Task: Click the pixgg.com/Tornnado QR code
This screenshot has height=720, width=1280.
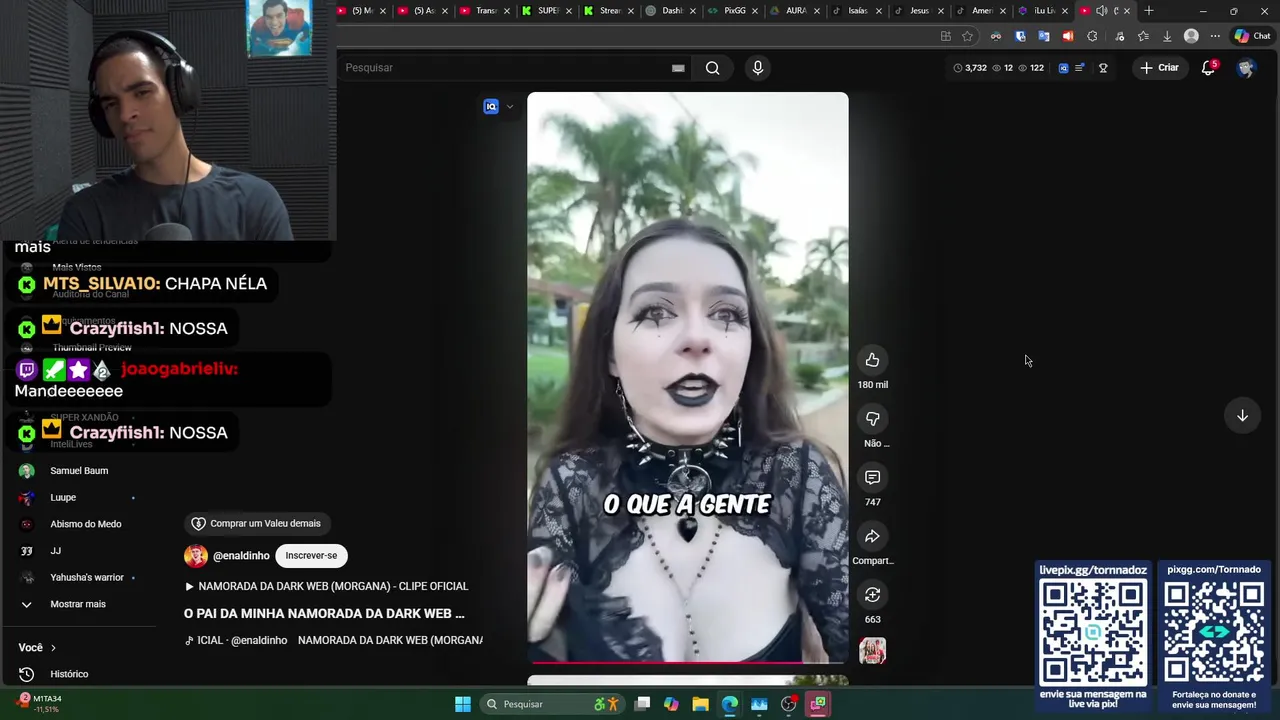Action: coord(1214,632)
